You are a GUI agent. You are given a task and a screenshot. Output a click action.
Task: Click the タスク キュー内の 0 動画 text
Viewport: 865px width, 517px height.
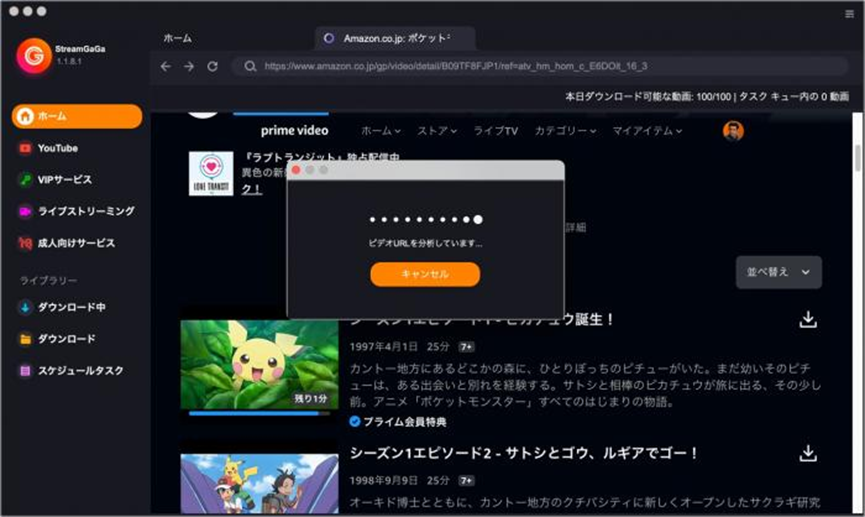point(794,97)
